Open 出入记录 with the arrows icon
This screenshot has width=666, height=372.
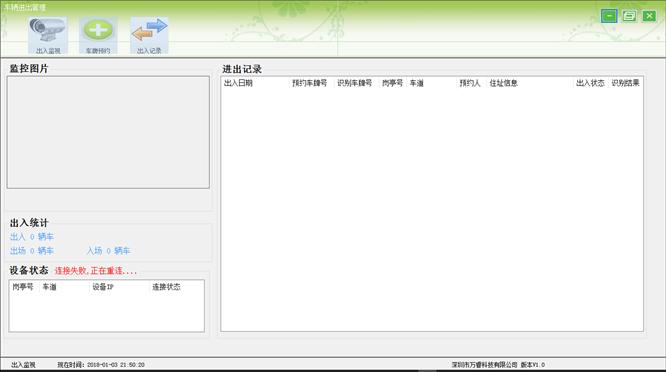(149, 36)
